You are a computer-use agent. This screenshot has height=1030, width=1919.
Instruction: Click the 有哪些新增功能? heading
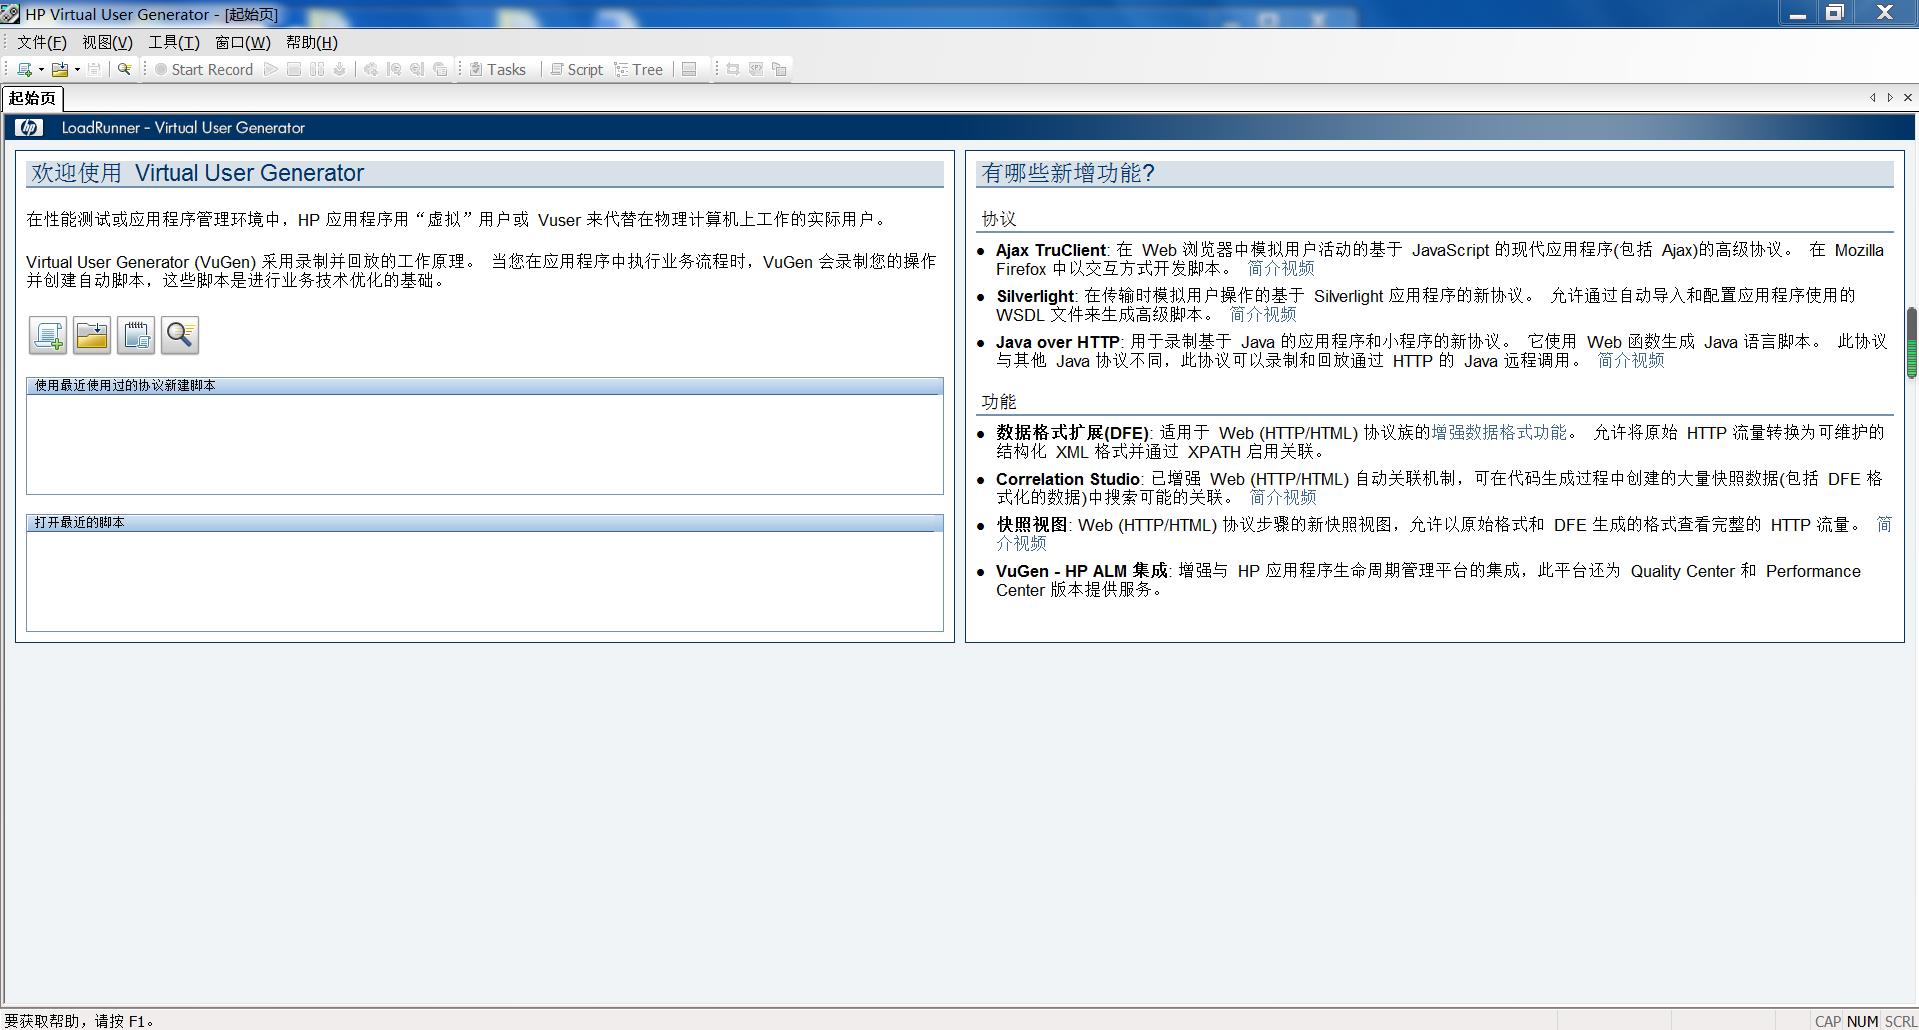coord(1068,173)
